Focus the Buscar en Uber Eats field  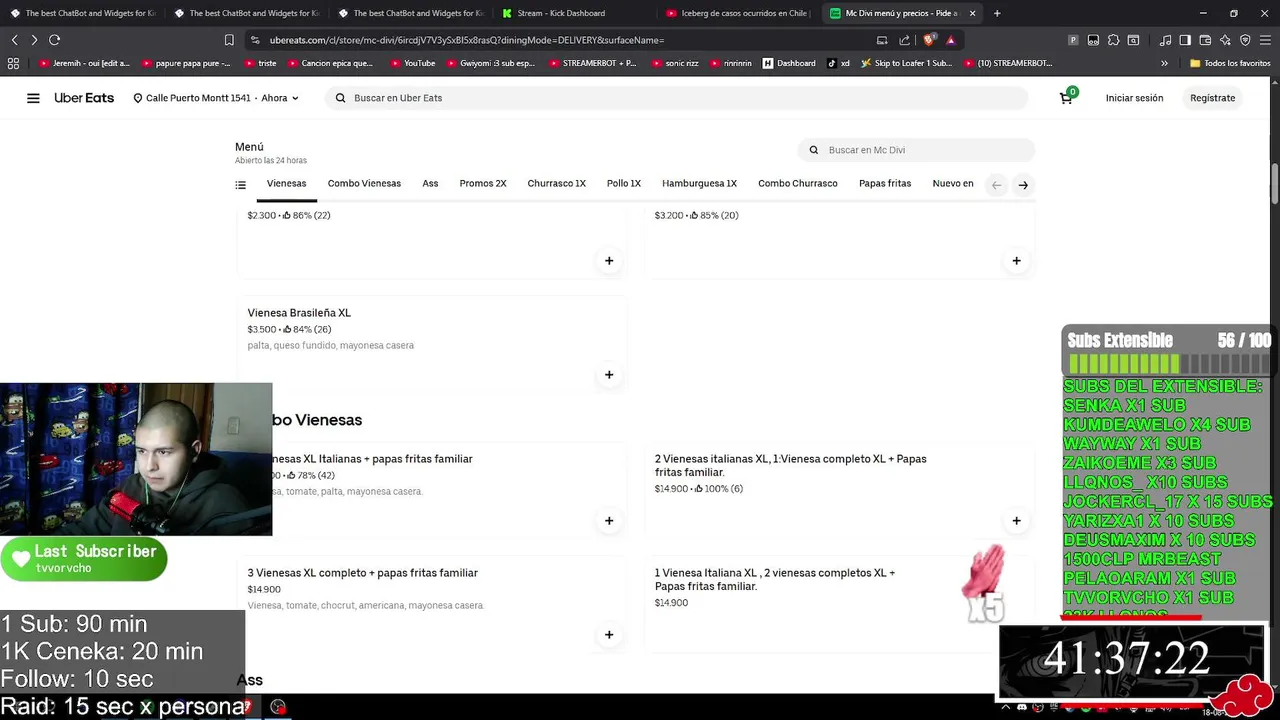(x=676, y=98)
